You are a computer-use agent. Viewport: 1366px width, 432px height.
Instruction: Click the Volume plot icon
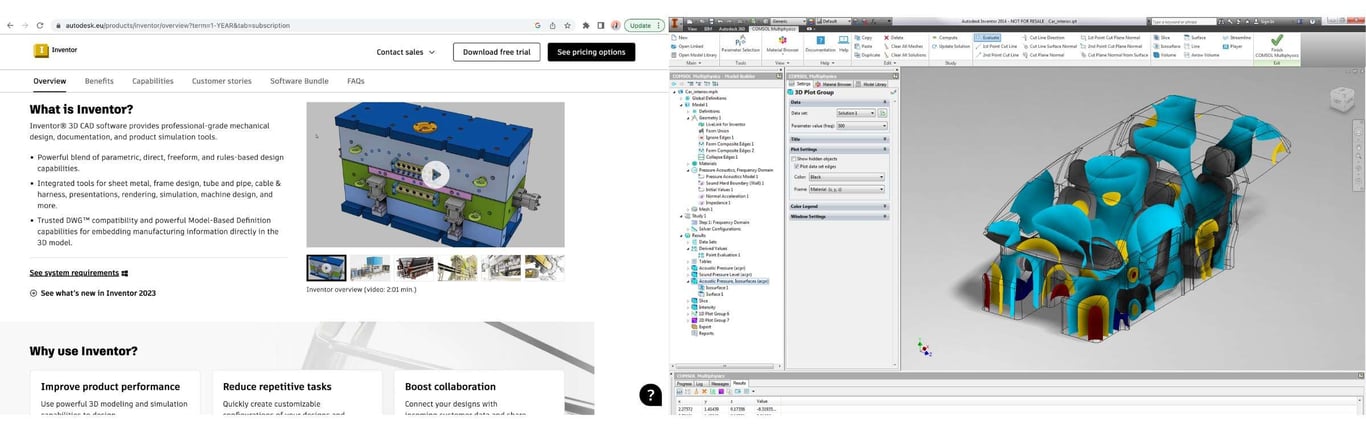coord(1155,55)
